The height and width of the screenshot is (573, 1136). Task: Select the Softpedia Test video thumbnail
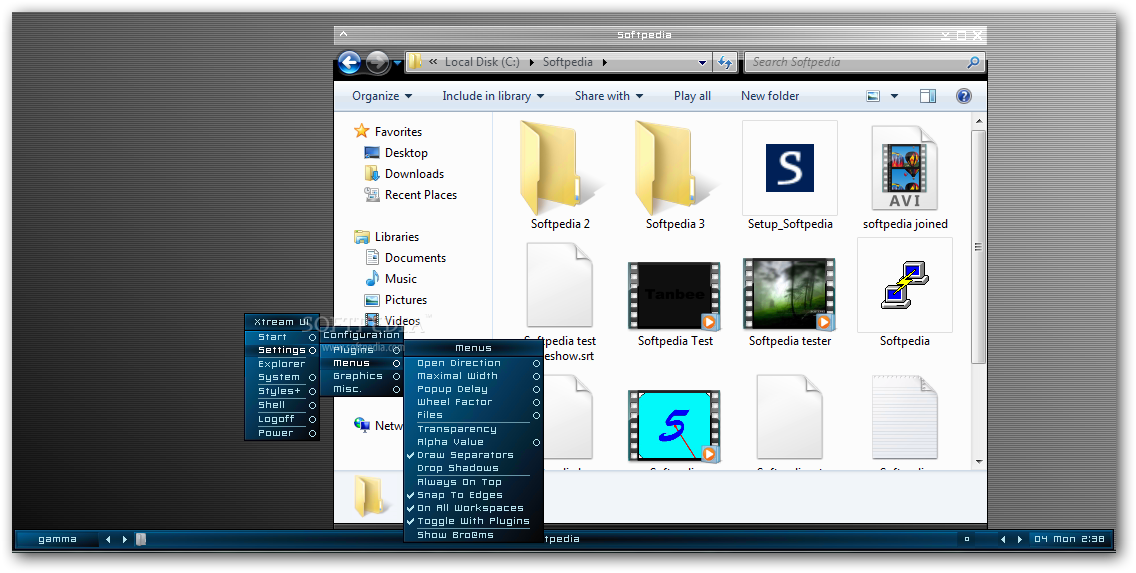pos(675,296)
